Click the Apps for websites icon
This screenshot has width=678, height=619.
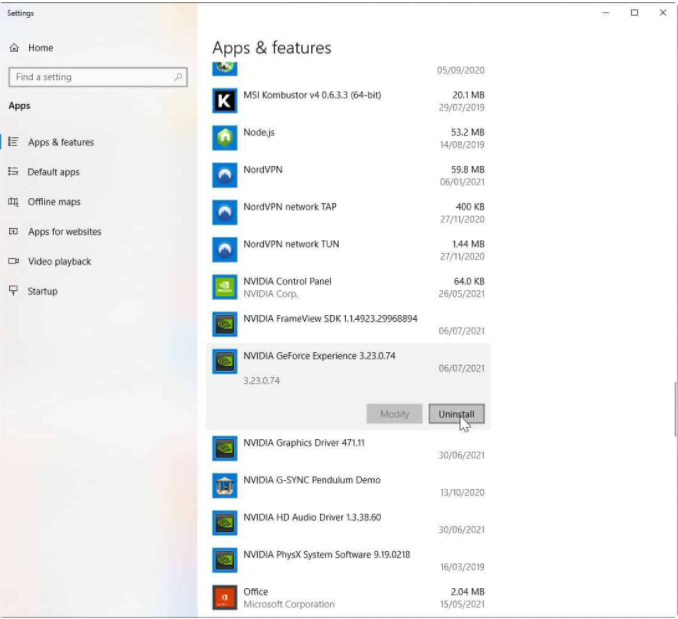[13, 231]
